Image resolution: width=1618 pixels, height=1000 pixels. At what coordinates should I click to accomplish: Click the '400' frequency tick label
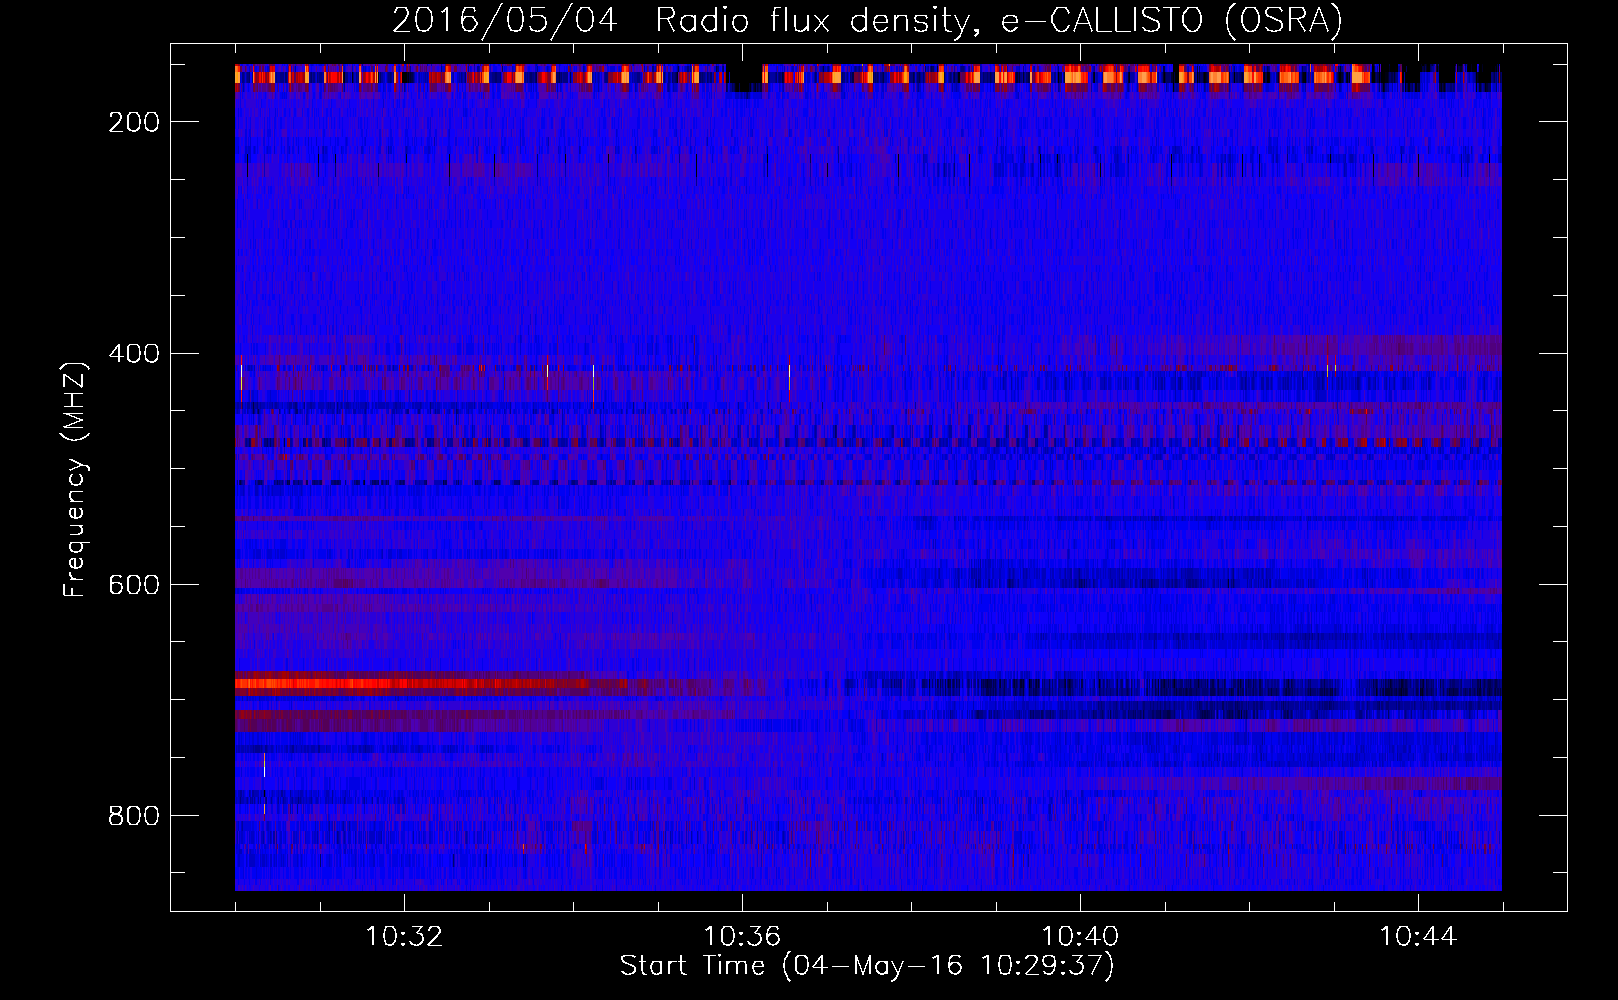pyautogui.click(x=134, y=354)
